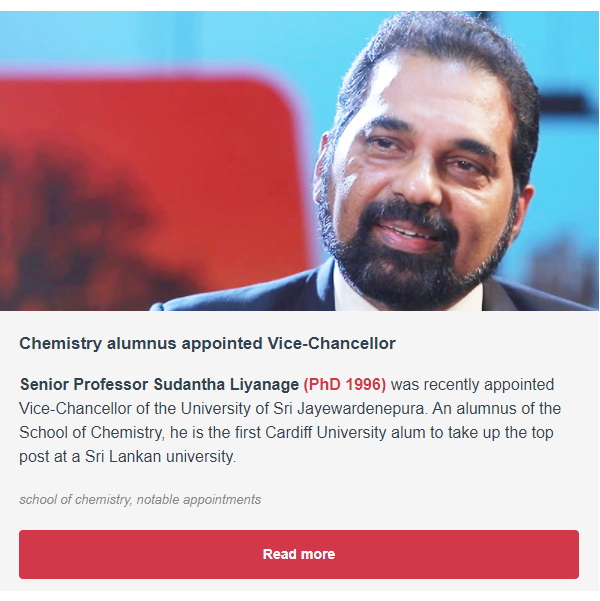Click the word 'Vice-Chancellor' in the headline
This screenshot has width=600, height=601.
(337, 343)
